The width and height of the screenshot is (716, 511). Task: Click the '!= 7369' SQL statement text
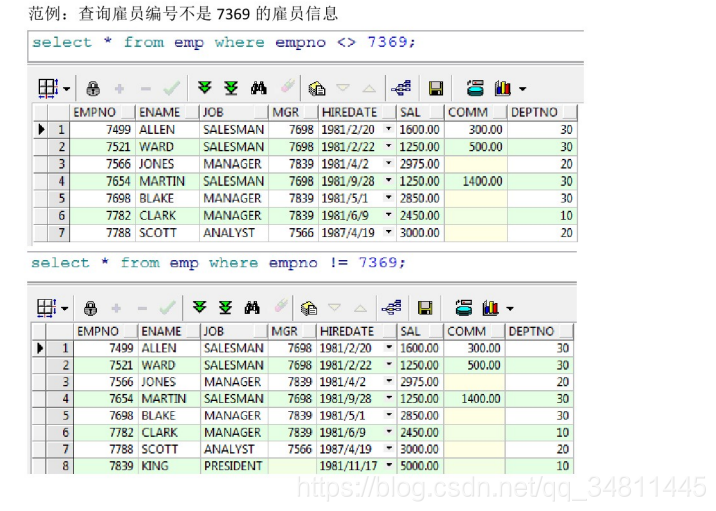(218, 263)
